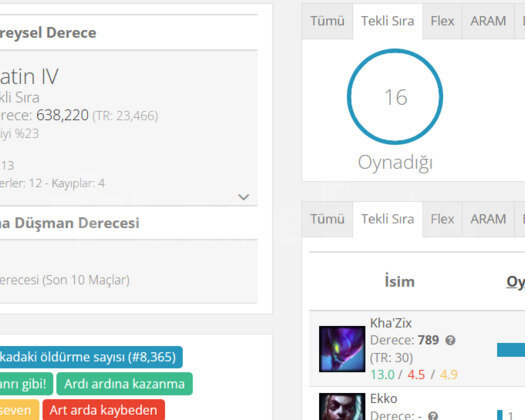Click the help icon beside Ekko's Derece
This screenshot has height=420, width=525.
(433, 416)
